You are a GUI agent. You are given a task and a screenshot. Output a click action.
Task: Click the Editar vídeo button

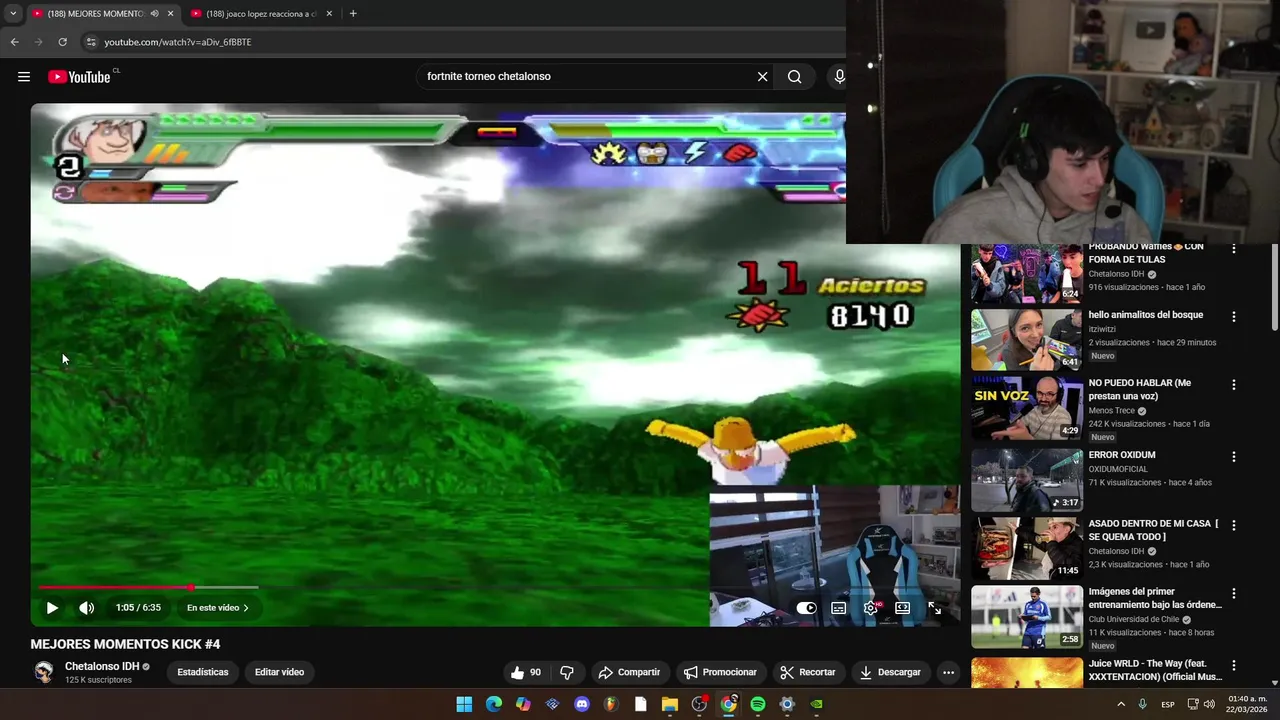pyautogui.click(x=279, y=672)
